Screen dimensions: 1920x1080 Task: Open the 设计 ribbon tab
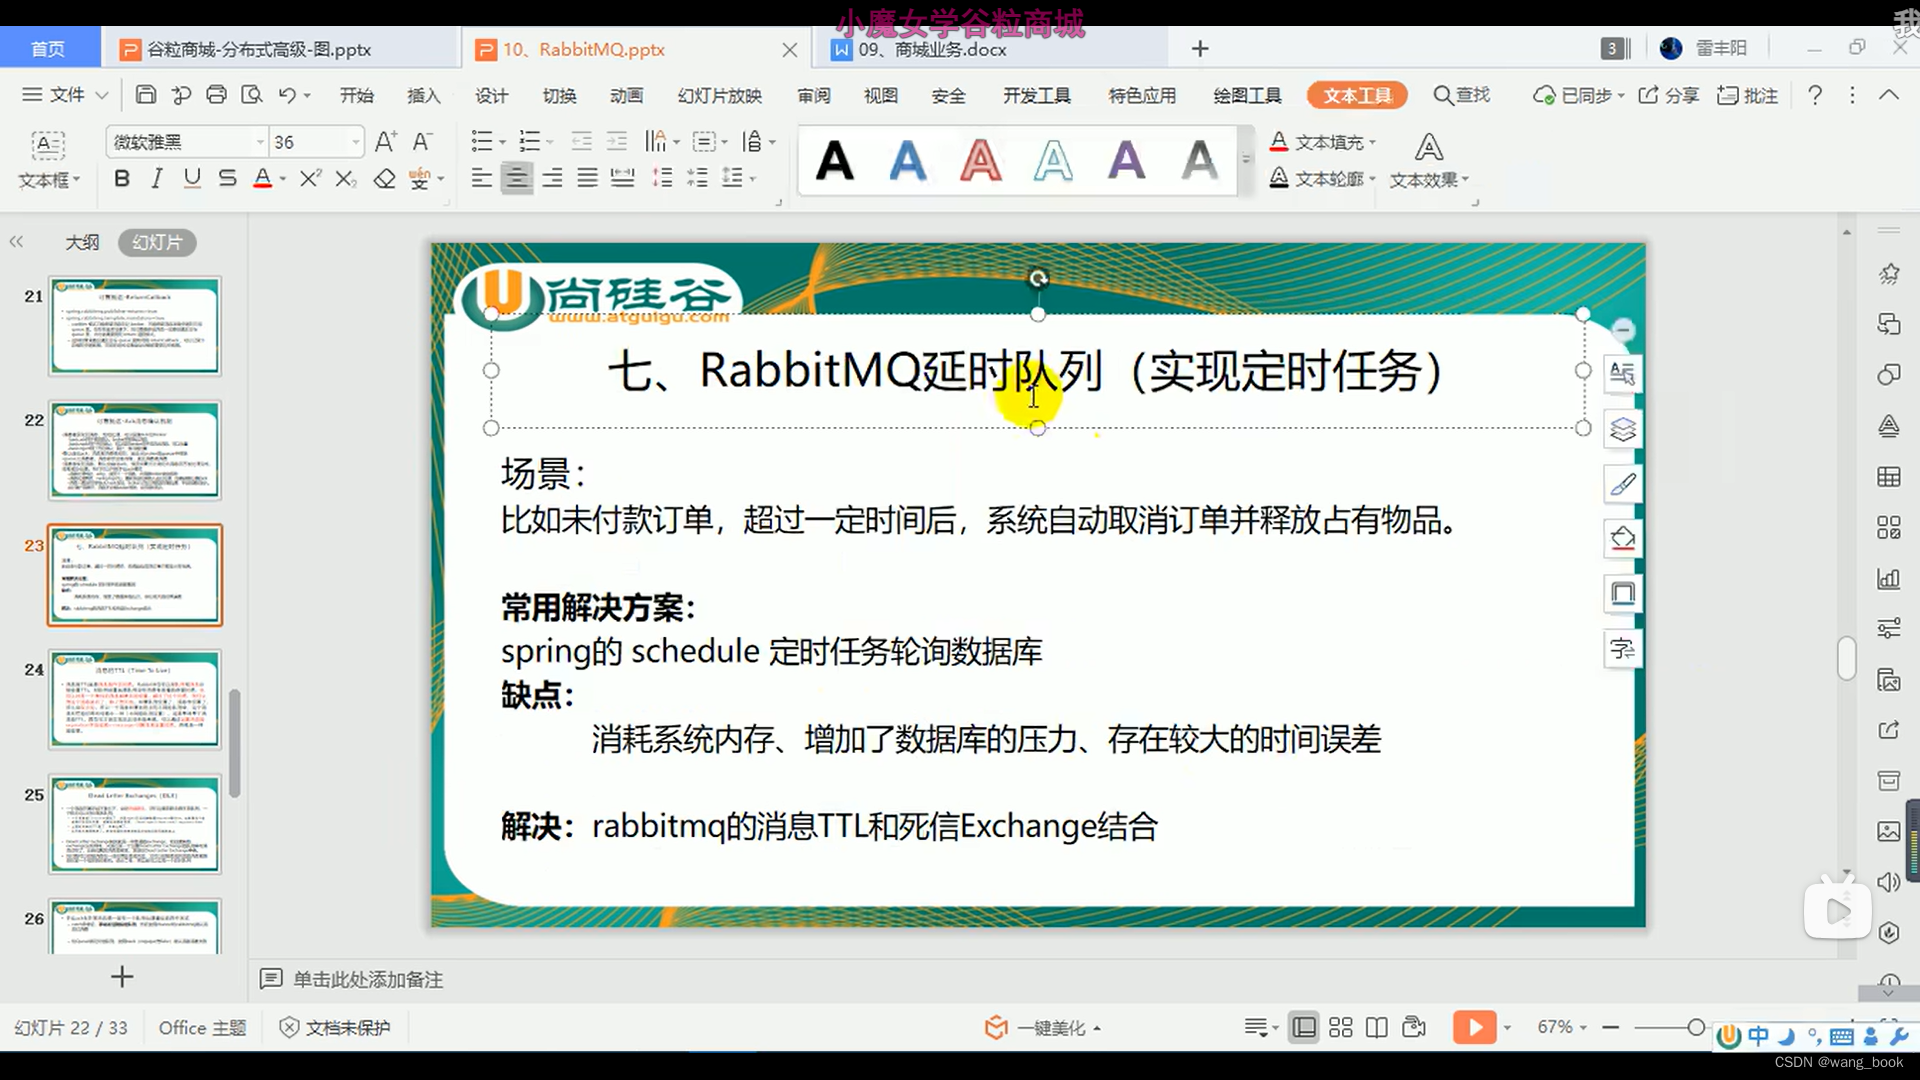point(491,95)
